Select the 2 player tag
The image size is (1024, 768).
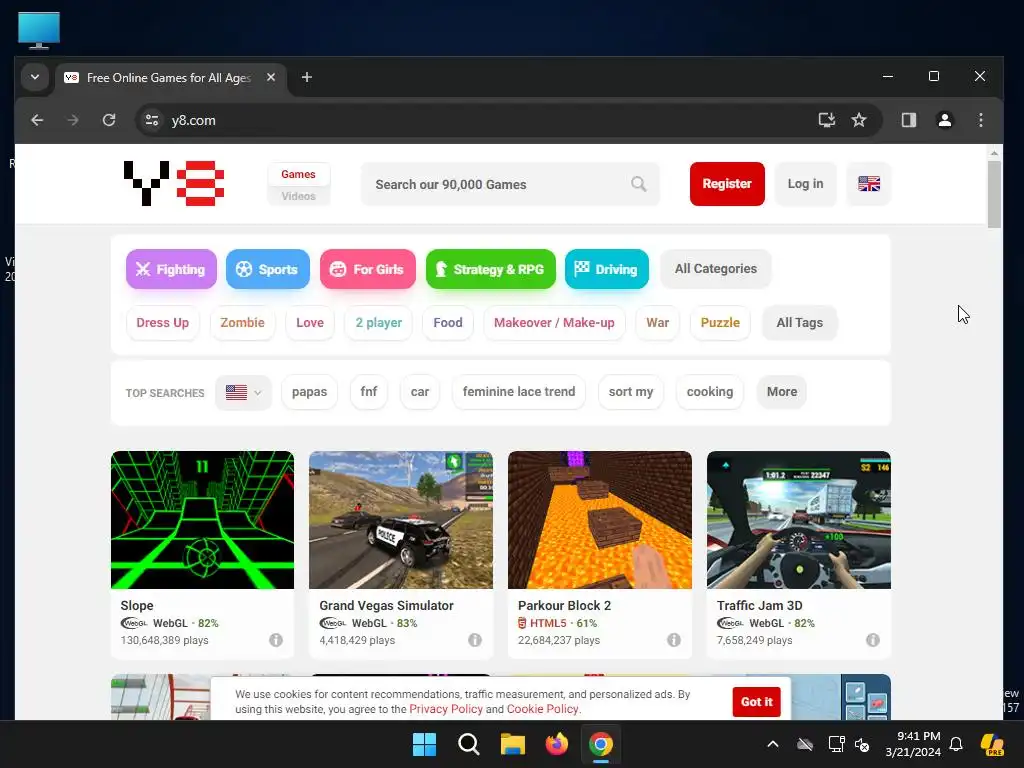pyautogui.click(x=379, y=323)
